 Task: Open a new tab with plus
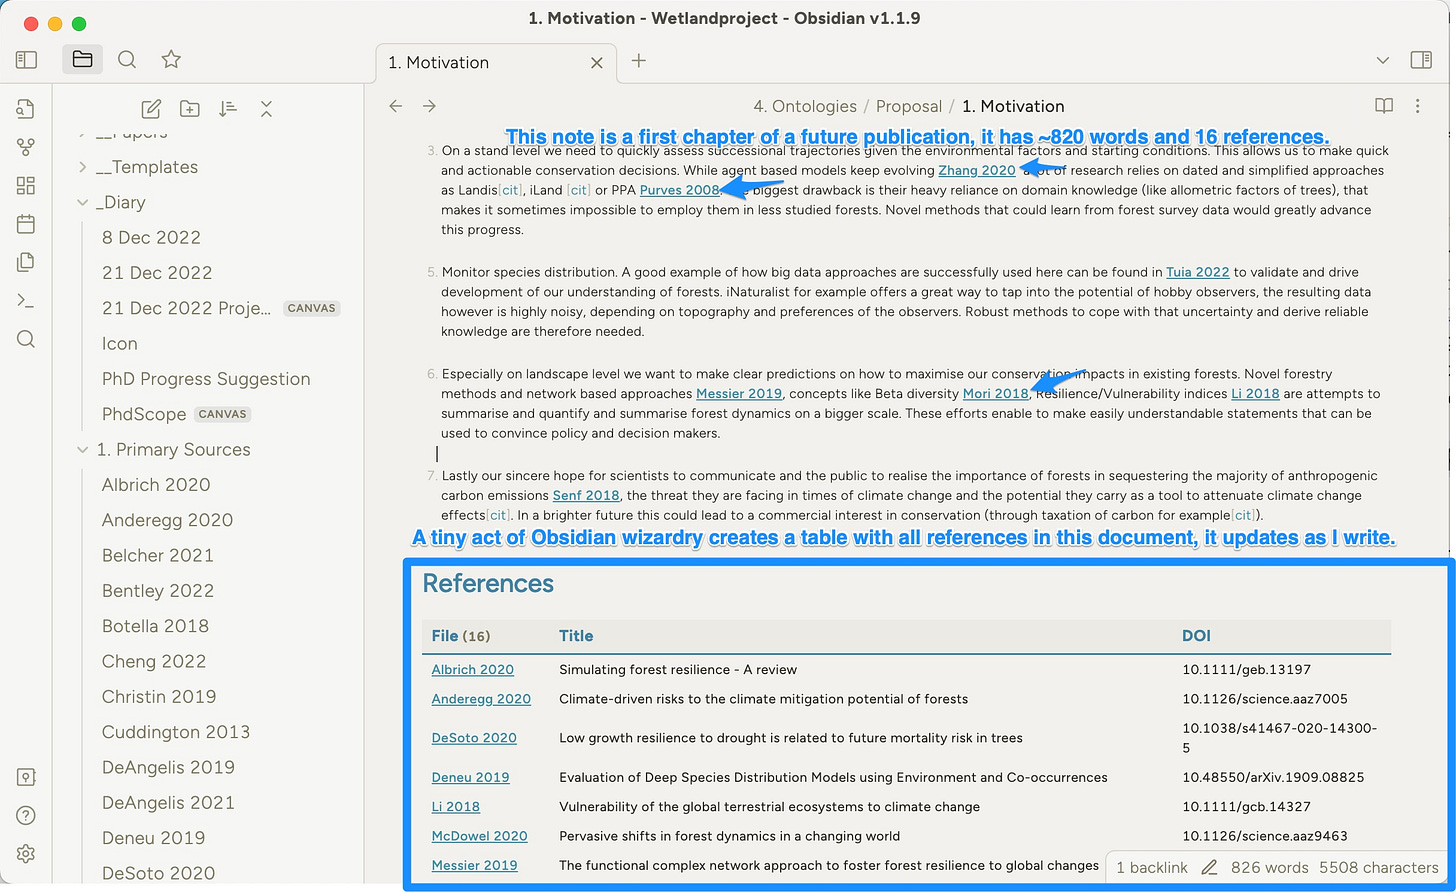[639, 61]
